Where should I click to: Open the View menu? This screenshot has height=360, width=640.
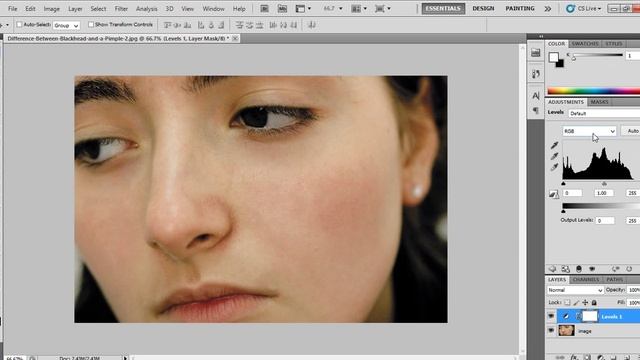click(x=187, y=9)
